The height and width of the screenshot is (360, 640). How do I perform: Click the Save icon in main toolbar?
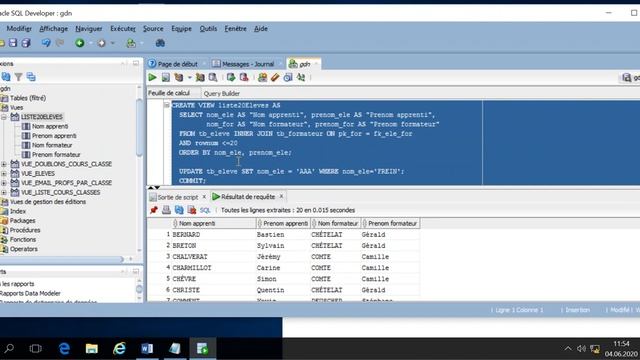pyautogui.click(x=13, y=43)
